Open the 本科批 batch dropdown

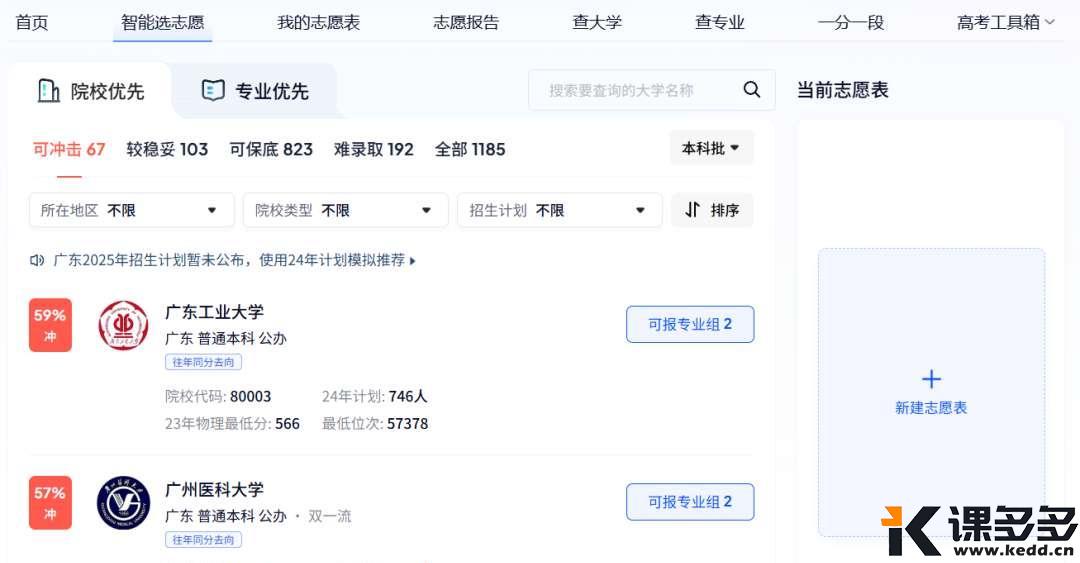711,148
